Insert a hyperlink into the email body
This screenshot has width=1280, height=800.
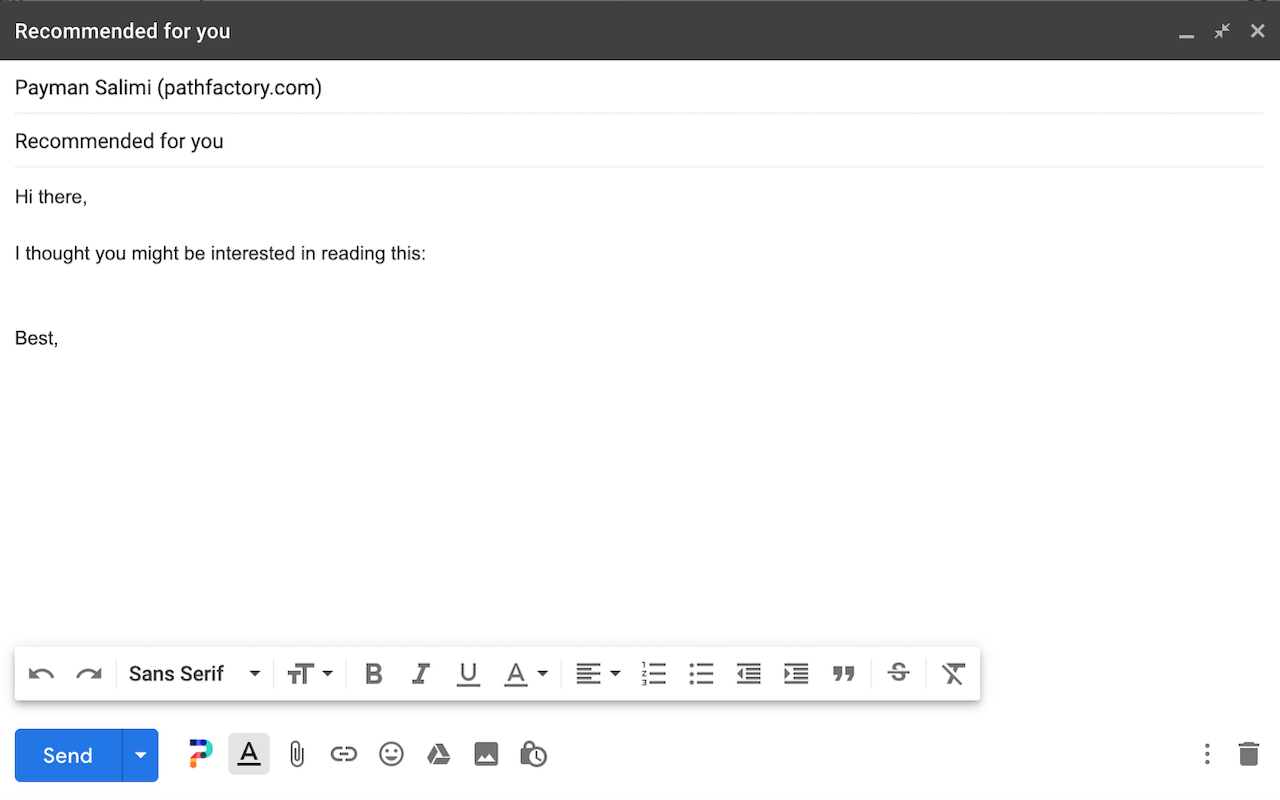[343, 754]
